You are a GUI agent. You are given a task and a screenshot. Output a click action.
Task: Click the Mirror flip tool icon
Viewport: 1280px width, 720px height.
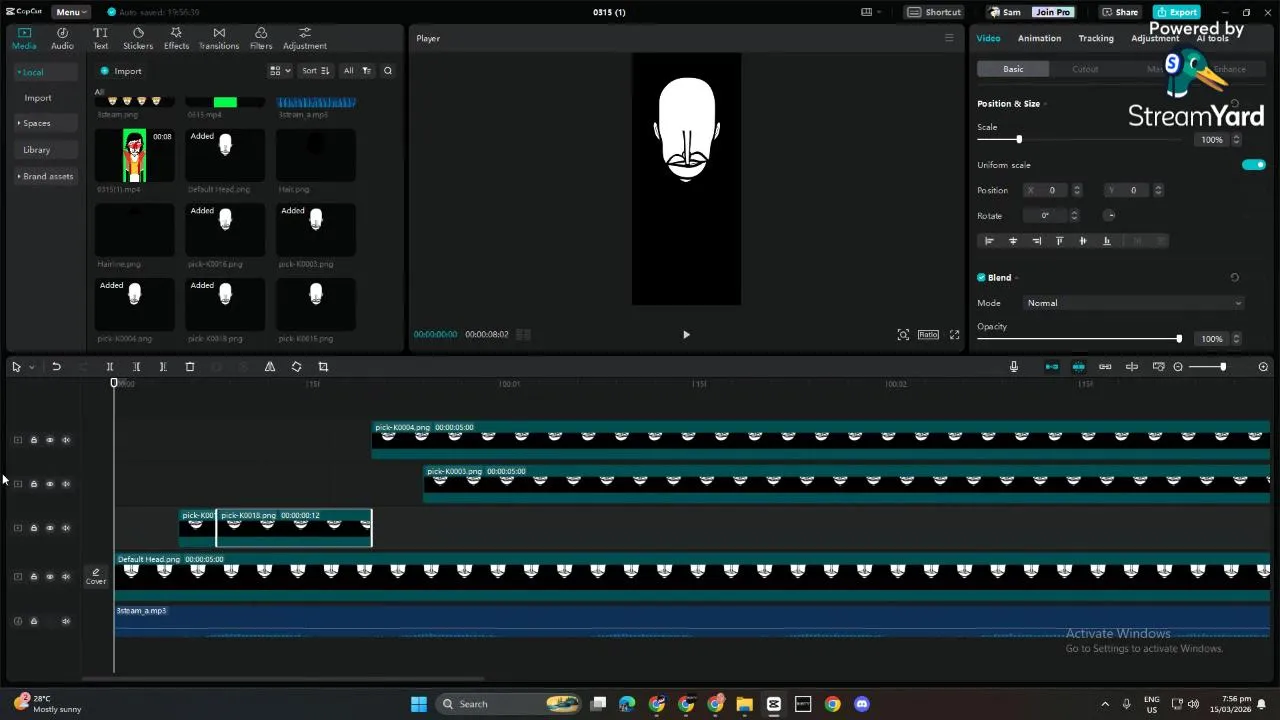pyautogui.click(x=270, y=367)
